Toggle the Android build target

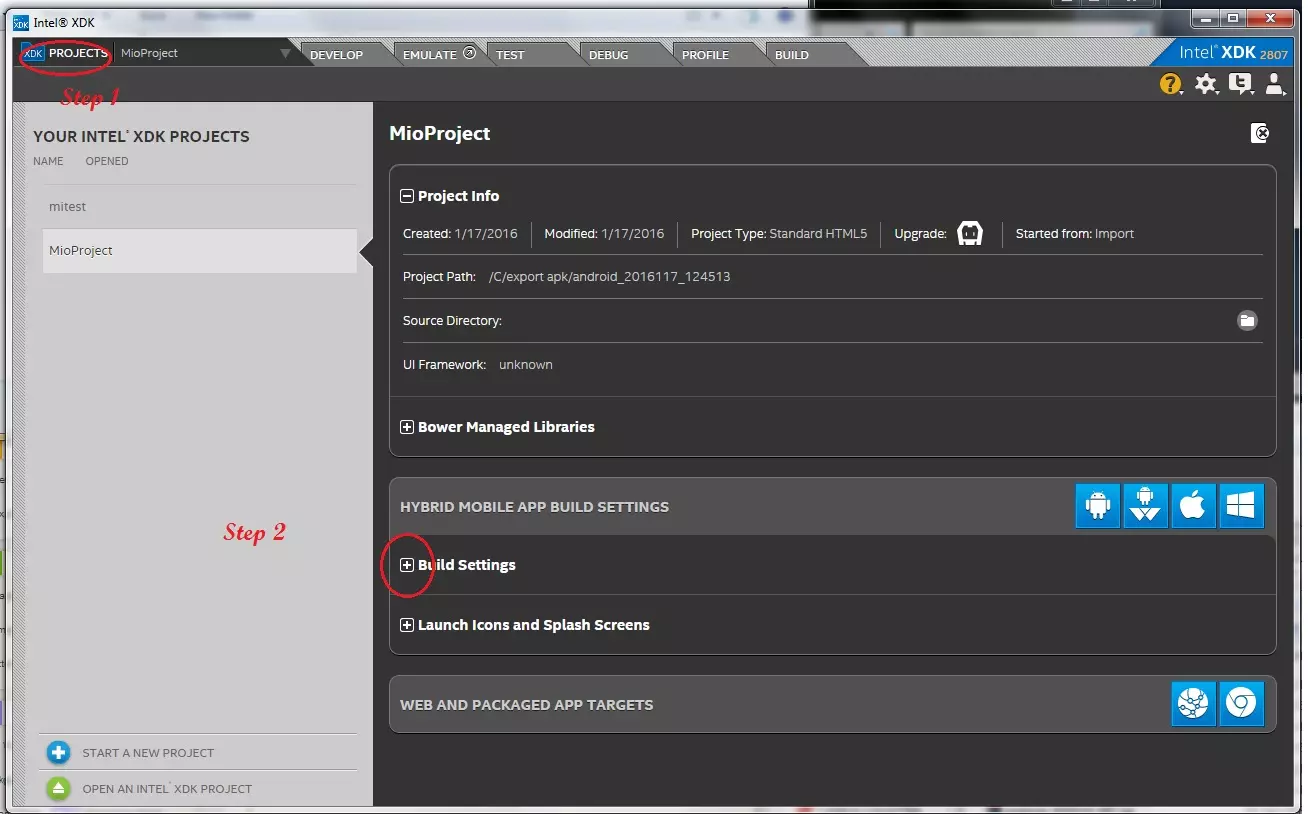pyautogui.click(x=1098, y=506)
